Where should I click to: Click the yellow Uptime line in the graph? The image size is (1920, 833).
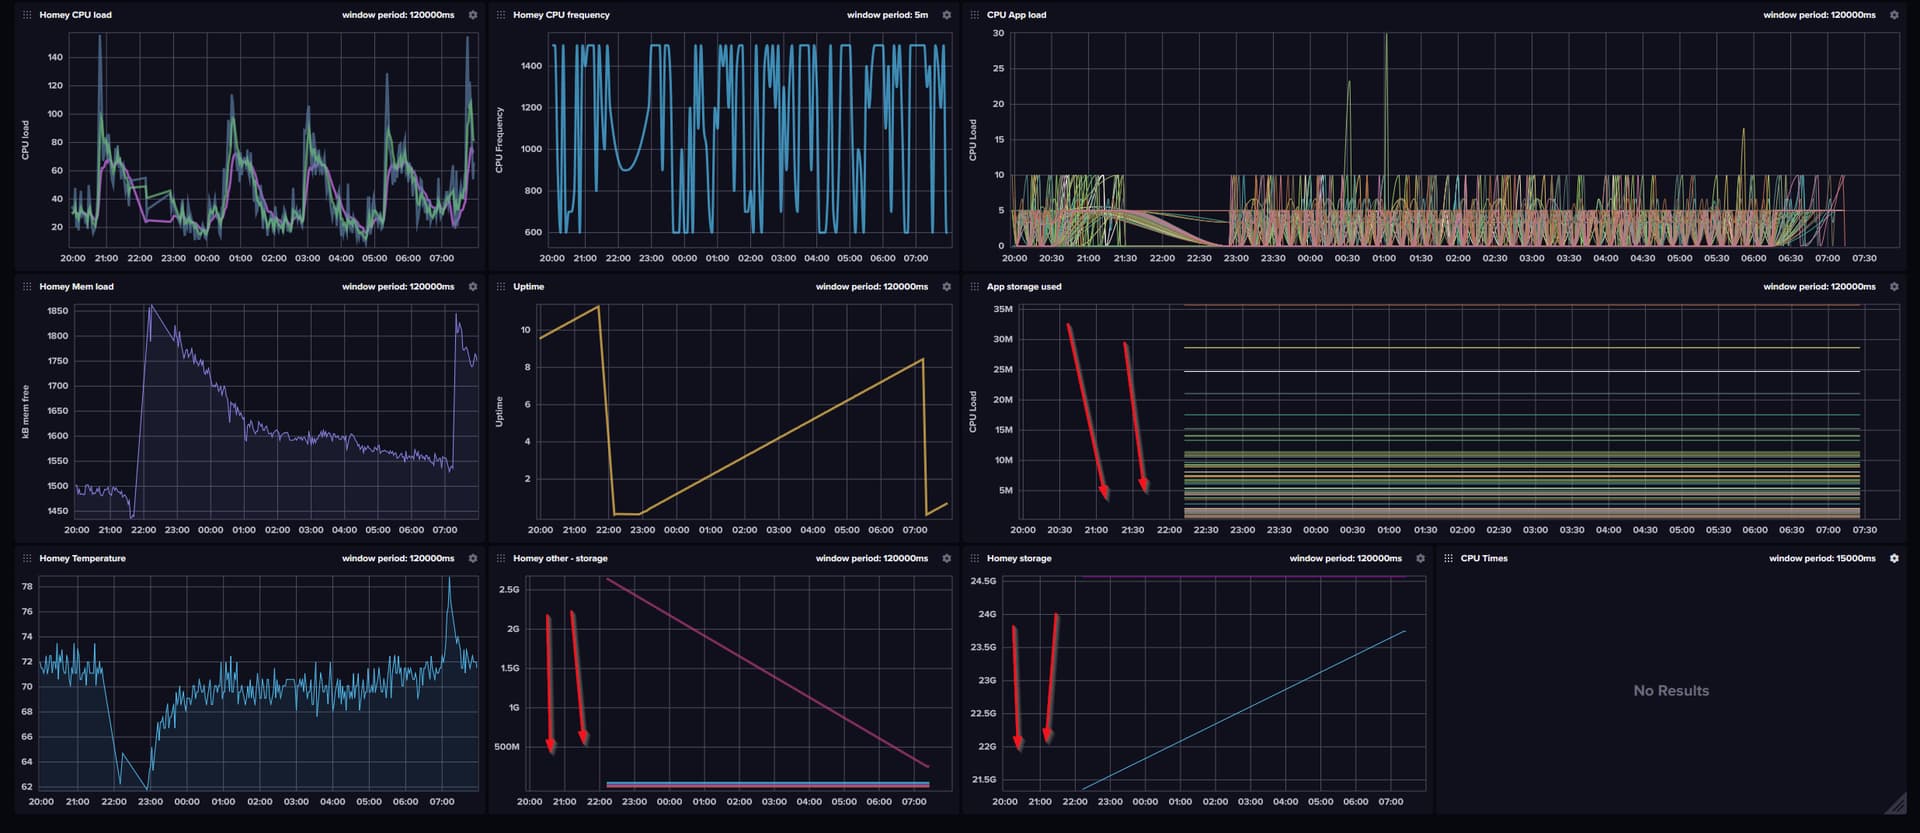coord(780,435)
